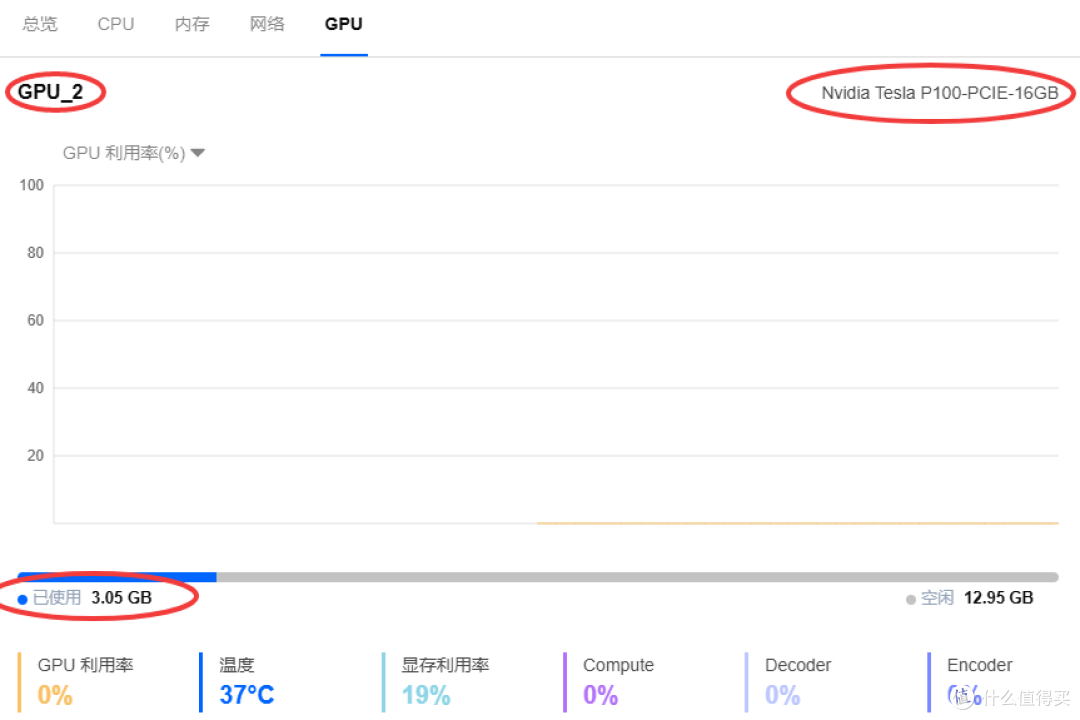
Task: Click the 100 label on the chart axis
Action: point(32,185)
